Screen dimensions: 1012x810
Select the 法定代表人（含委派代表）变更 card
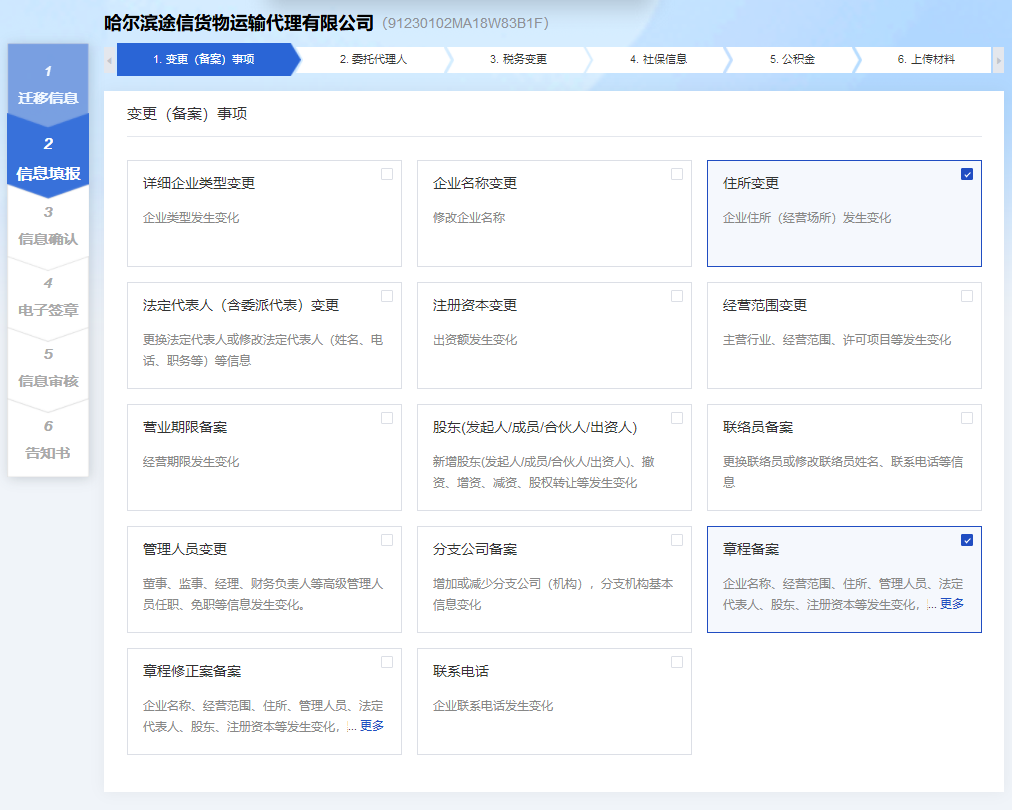[x=264, y=335]
